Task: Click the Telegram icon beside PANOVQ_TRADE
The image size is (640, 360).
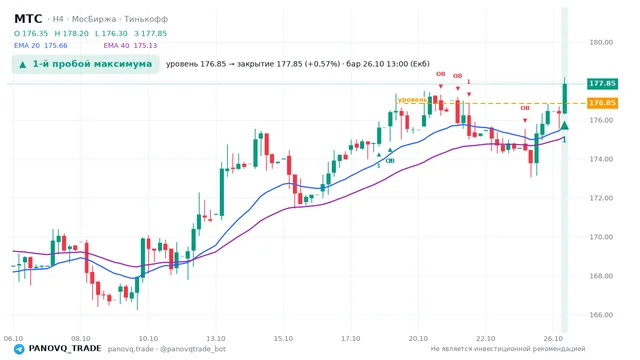Action: click(x=19, y=349)
